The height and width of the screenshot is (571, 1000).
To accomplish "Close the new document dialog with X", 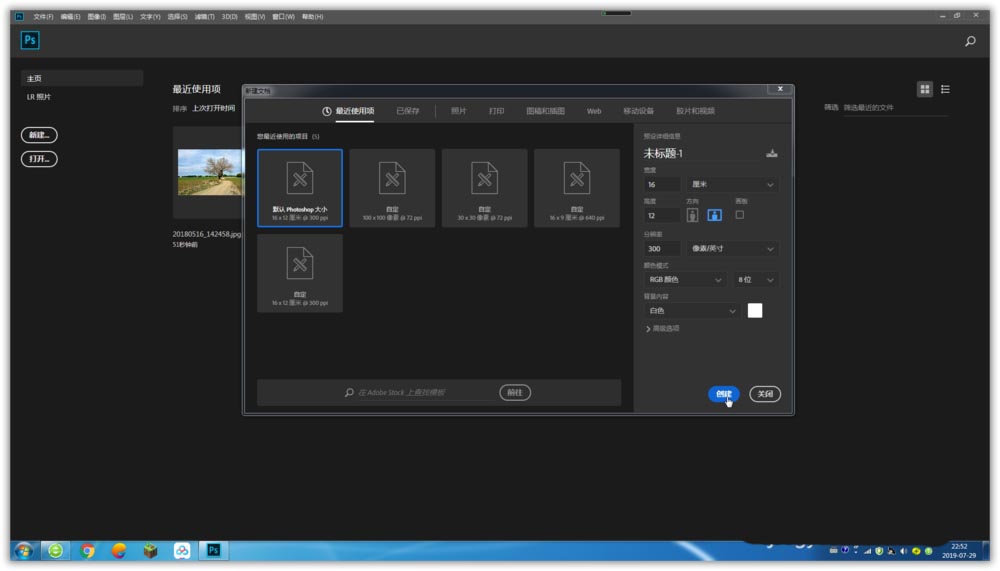I will [x=779, y=89].
